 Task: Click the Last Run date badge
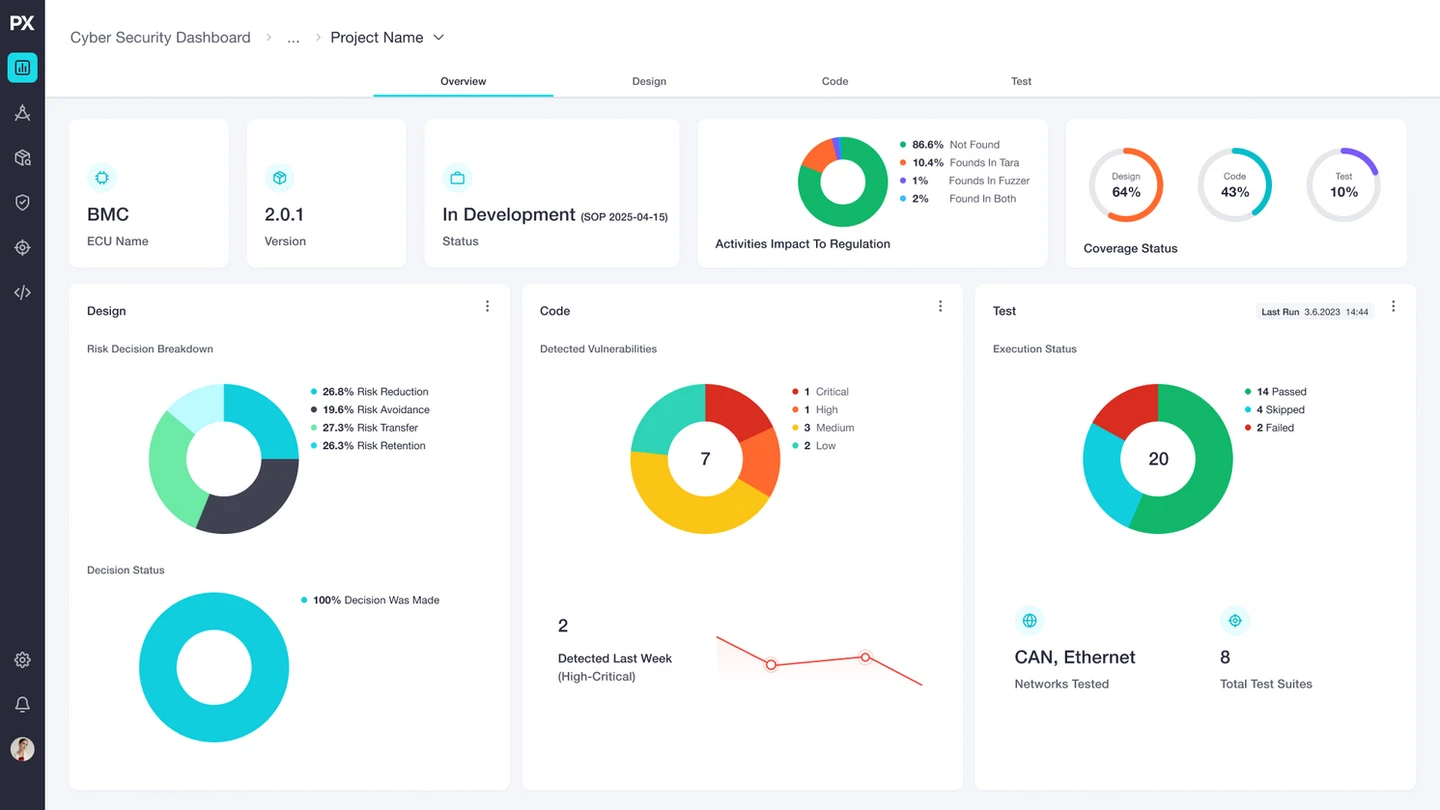pyautogui.click(x=1315, y=312)
